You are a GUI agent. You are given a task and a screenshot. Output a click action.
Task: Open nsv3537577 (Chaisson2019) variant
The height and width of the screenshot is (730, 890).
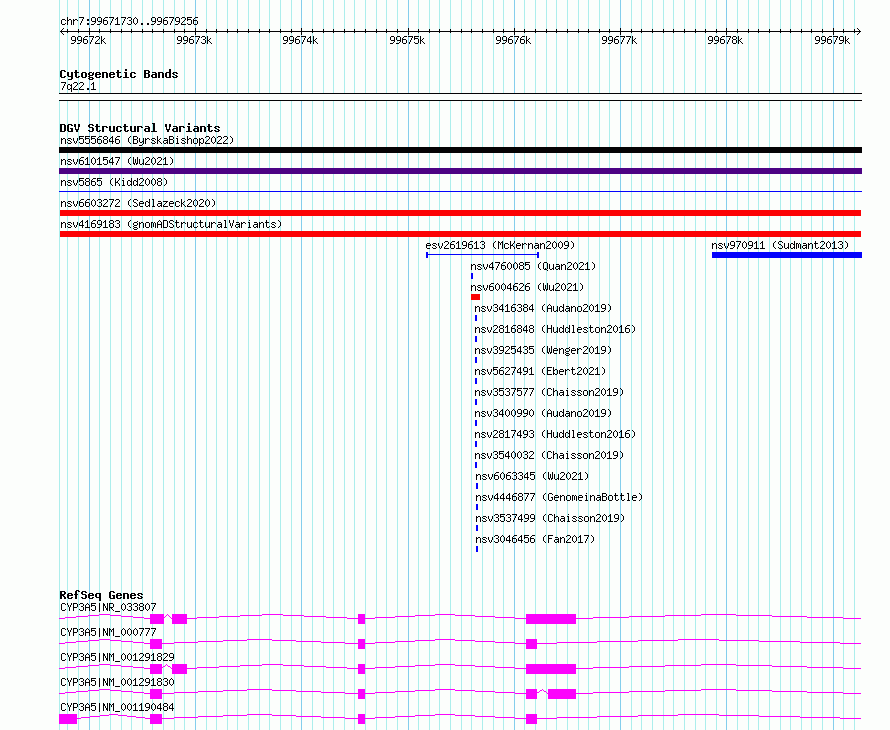pos(549,392)
